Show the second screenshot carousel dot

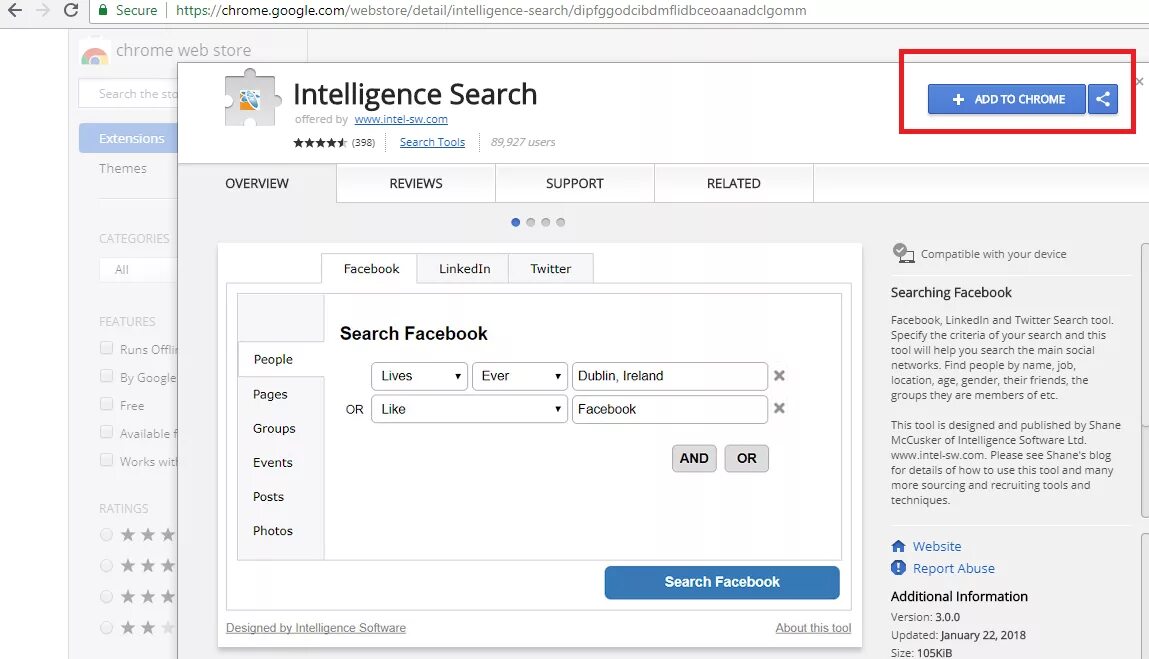coord(531,222)
